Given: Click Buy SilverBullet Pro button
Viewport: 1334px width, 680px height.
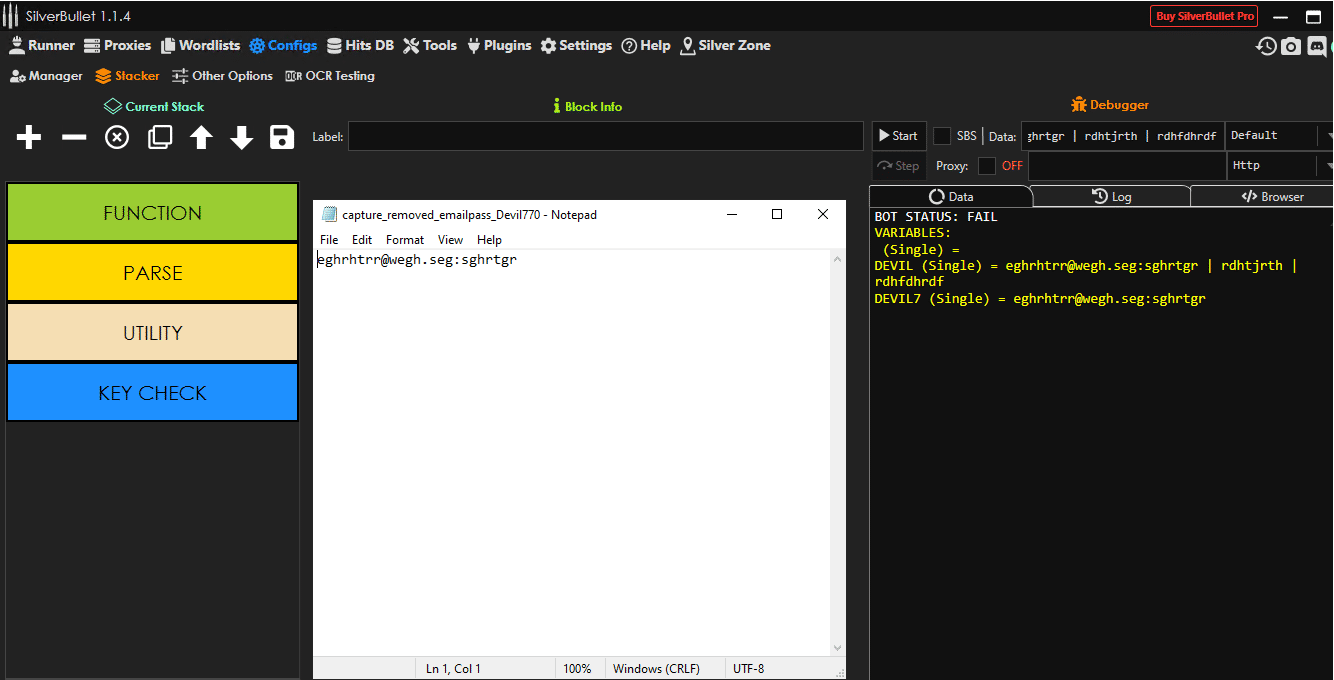Looking at the screenshot, I should 1204,16.
